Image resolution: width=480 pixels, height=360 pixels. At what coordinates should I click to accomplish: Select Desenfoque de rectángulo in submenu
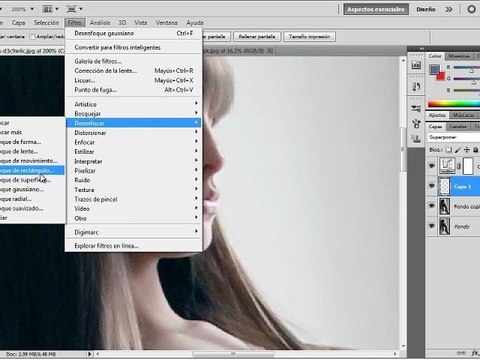coord(32,170)
